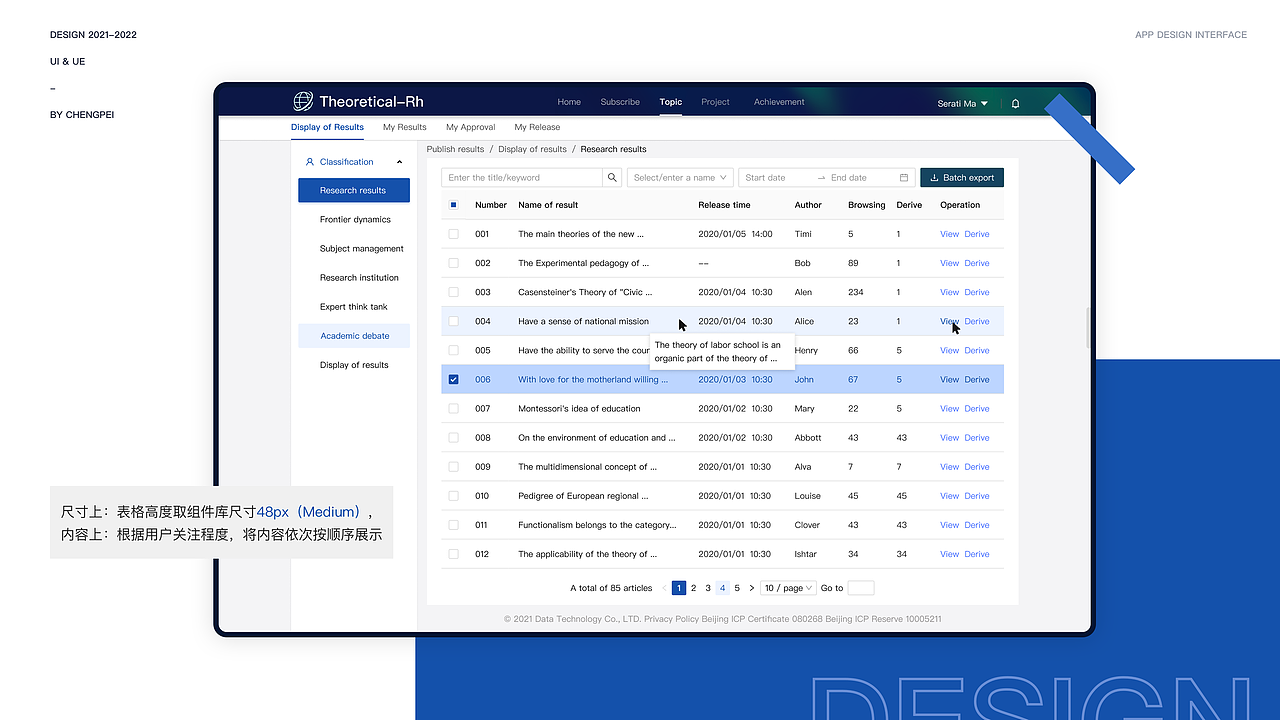This screenshot has width=1280, height=720.
Task: Open the My Release sub-tab
Action: point(537,127)
